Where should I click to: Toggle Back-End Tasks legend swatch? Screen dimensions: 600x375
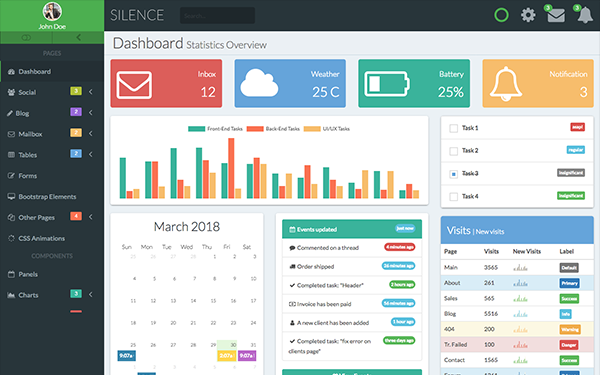pos(255,129)
